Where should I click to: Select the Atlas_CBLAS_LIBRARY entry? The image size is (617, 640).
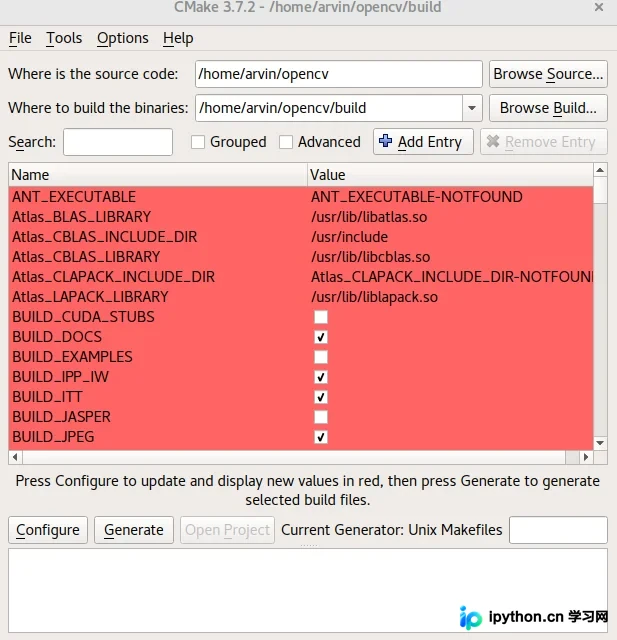pos(86,257)
